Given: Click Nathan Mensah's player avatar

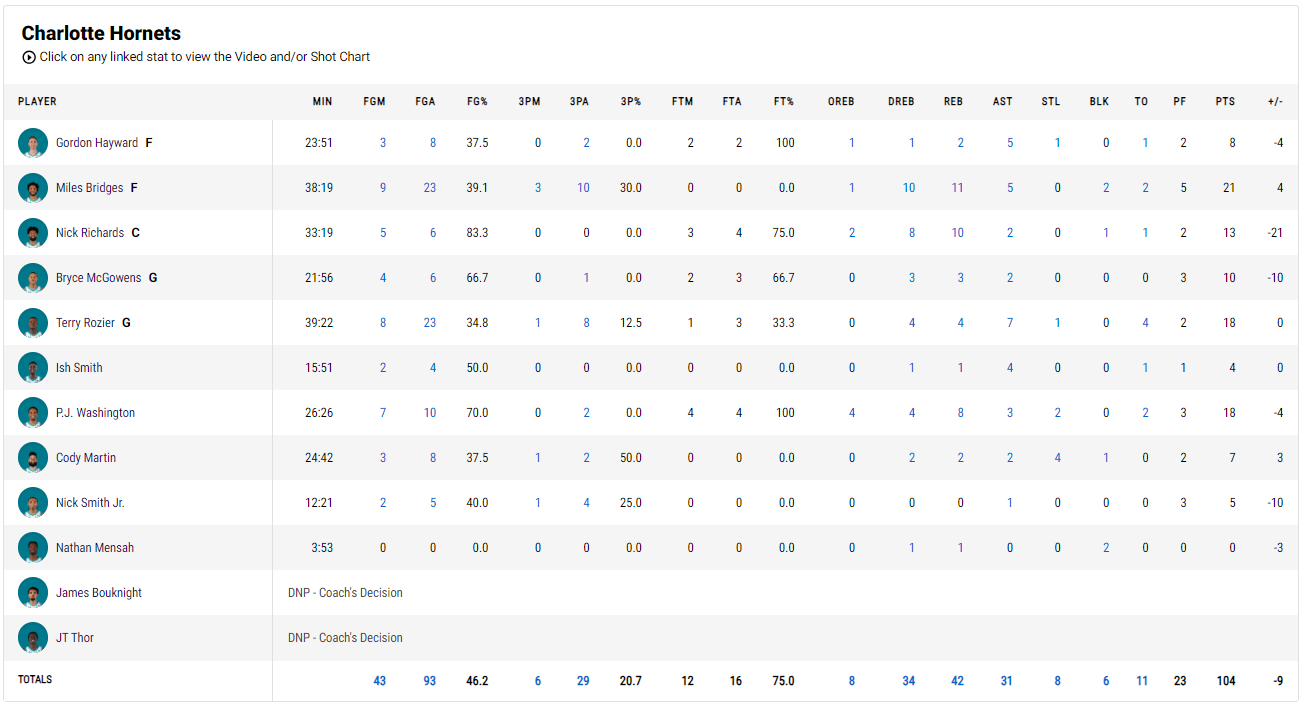Looking at the screenshot, I should [33, 548].
